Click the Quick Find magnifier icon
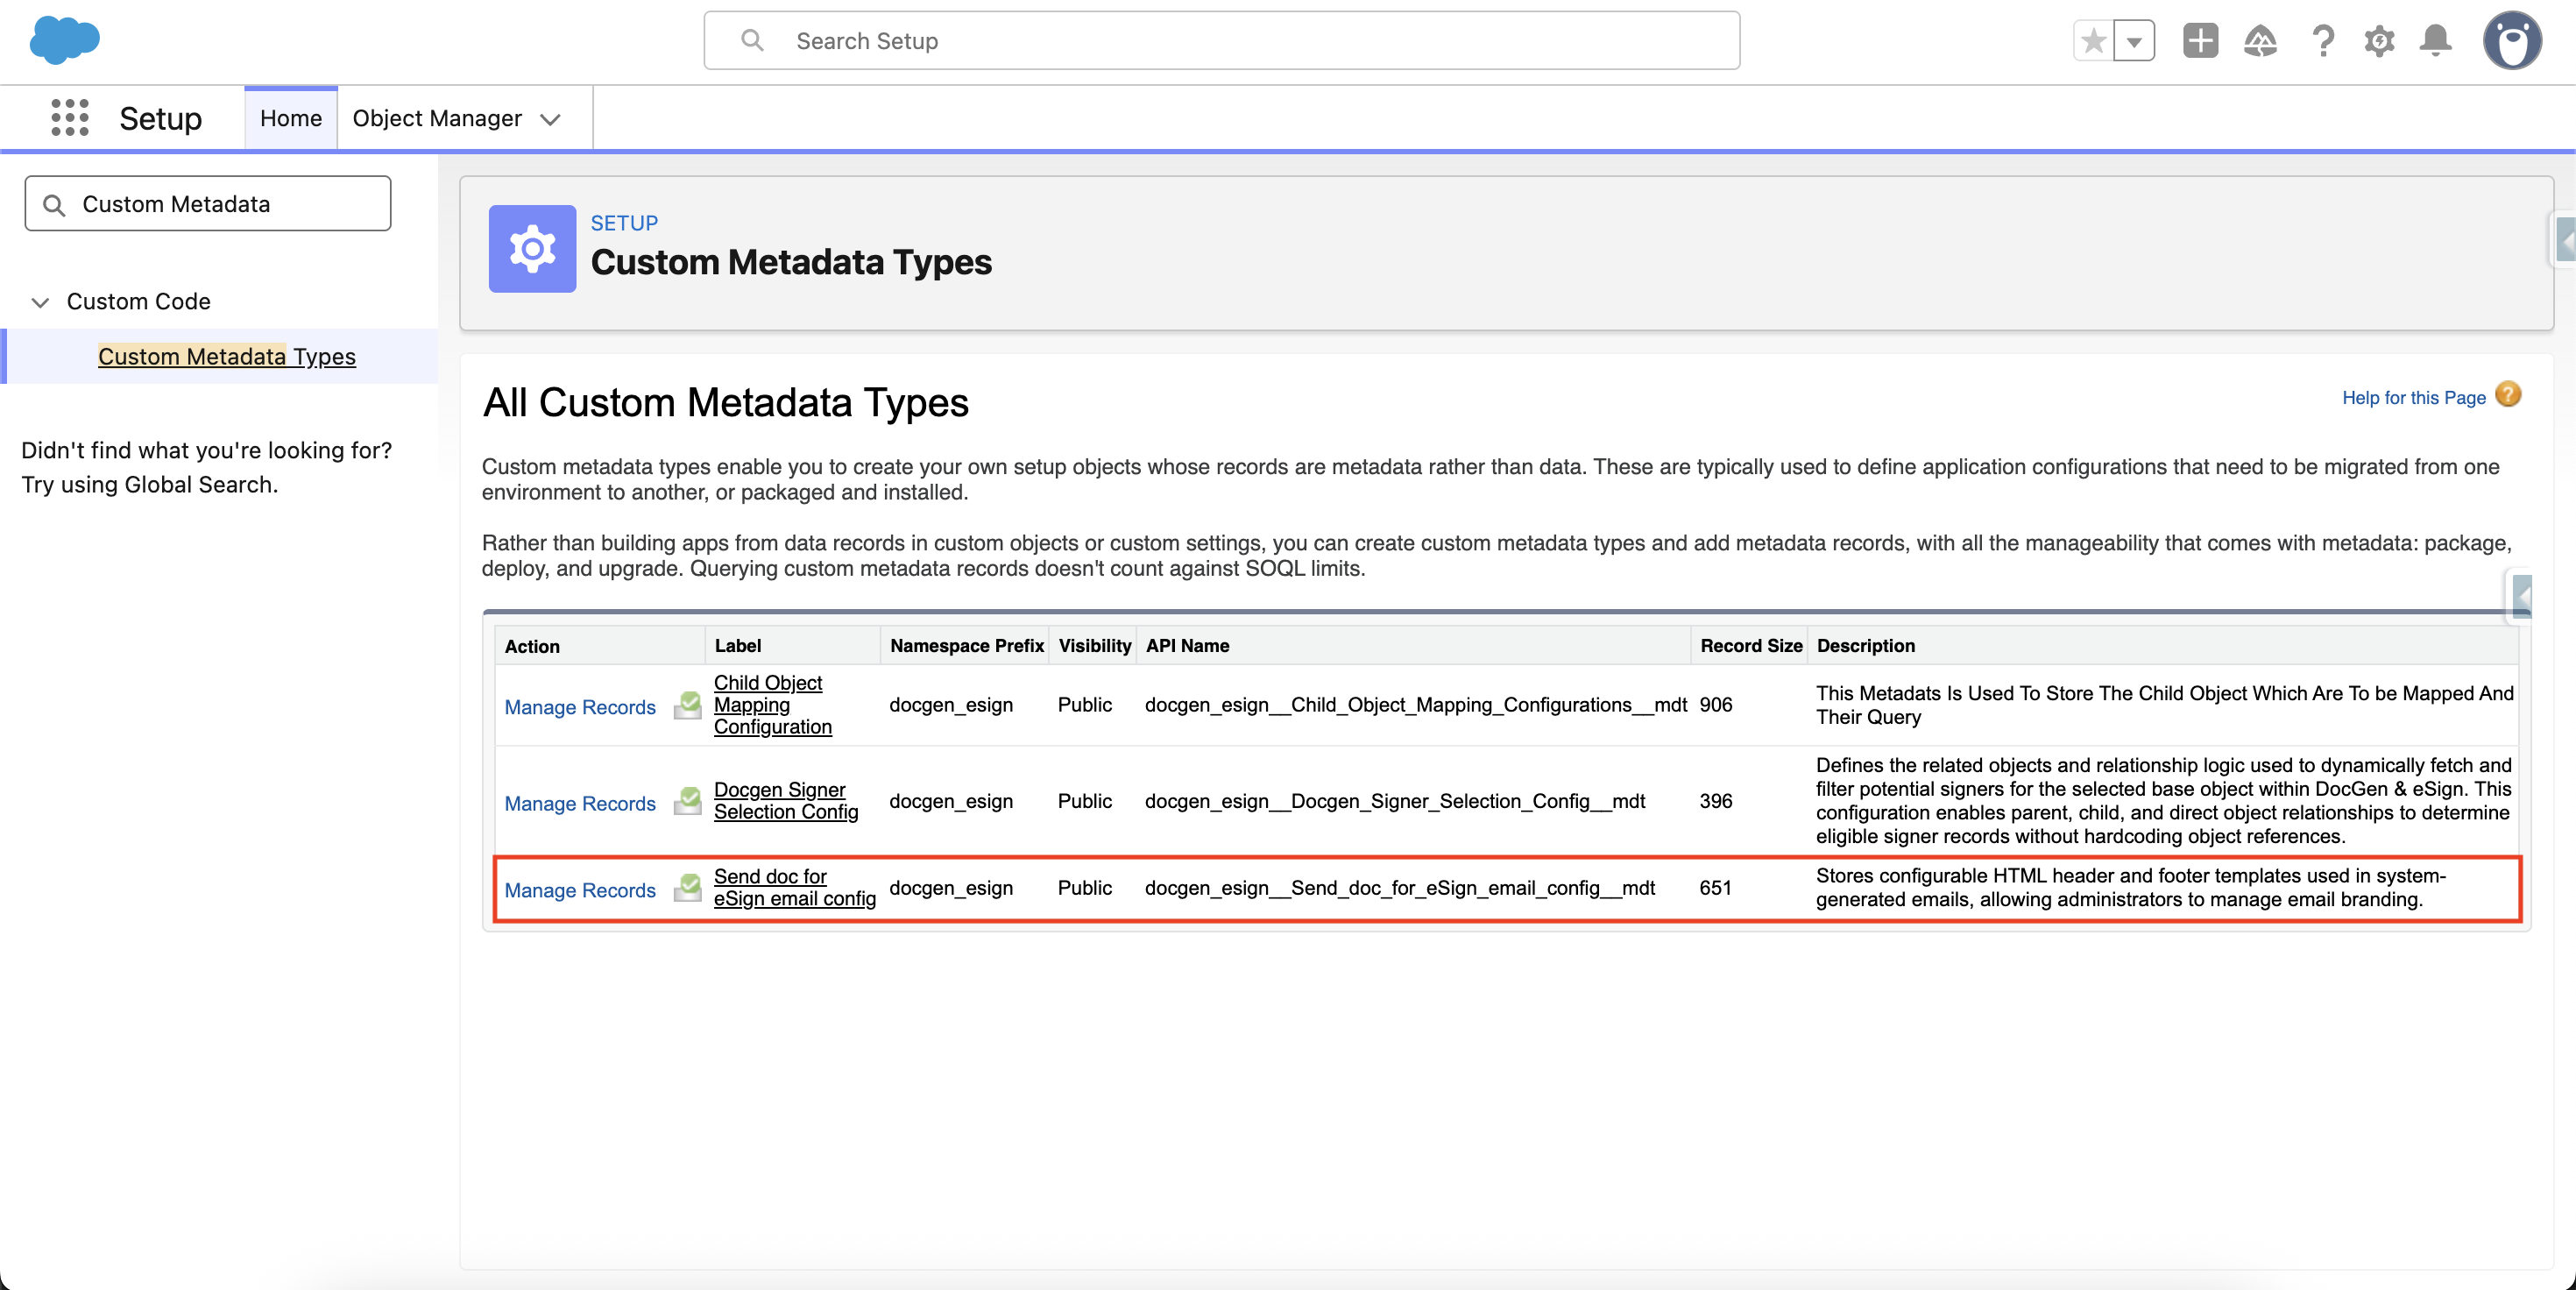Image resolution: width=2576 pixels, height=1290 pixels. point(54,205)
